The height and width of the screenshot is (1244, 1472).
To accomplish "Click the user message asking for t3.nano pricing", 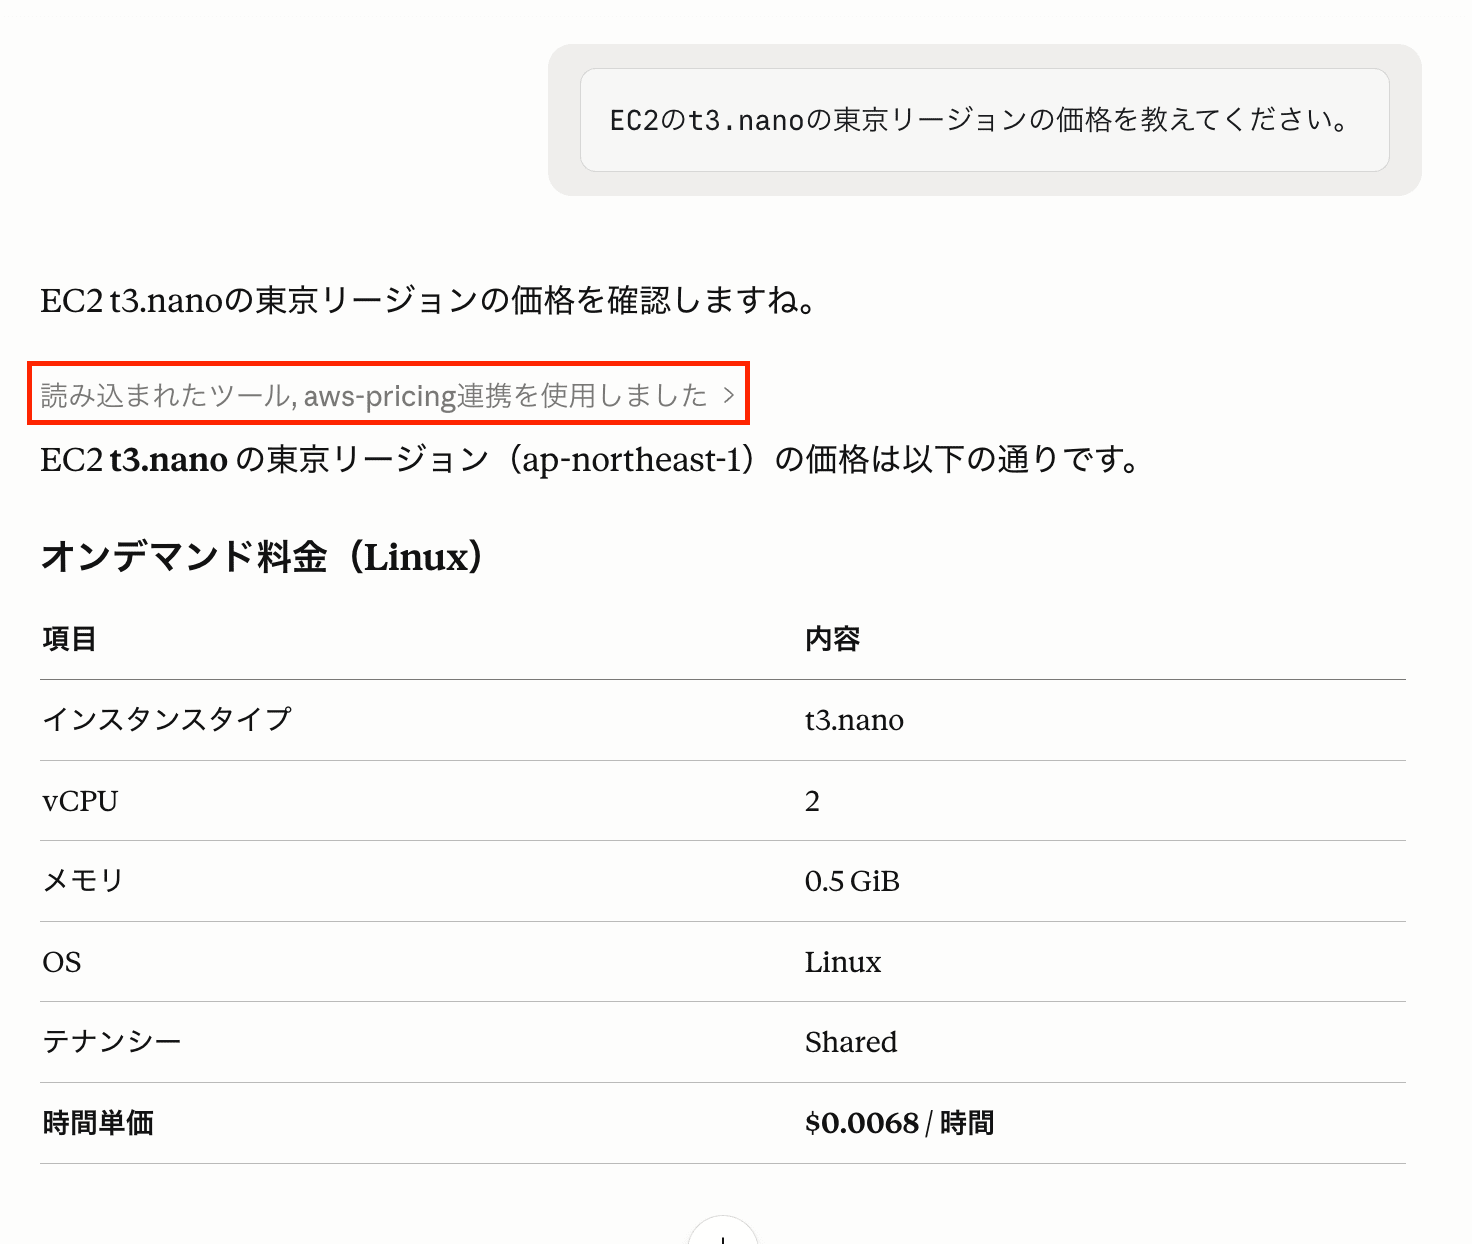I will (983, 121).
